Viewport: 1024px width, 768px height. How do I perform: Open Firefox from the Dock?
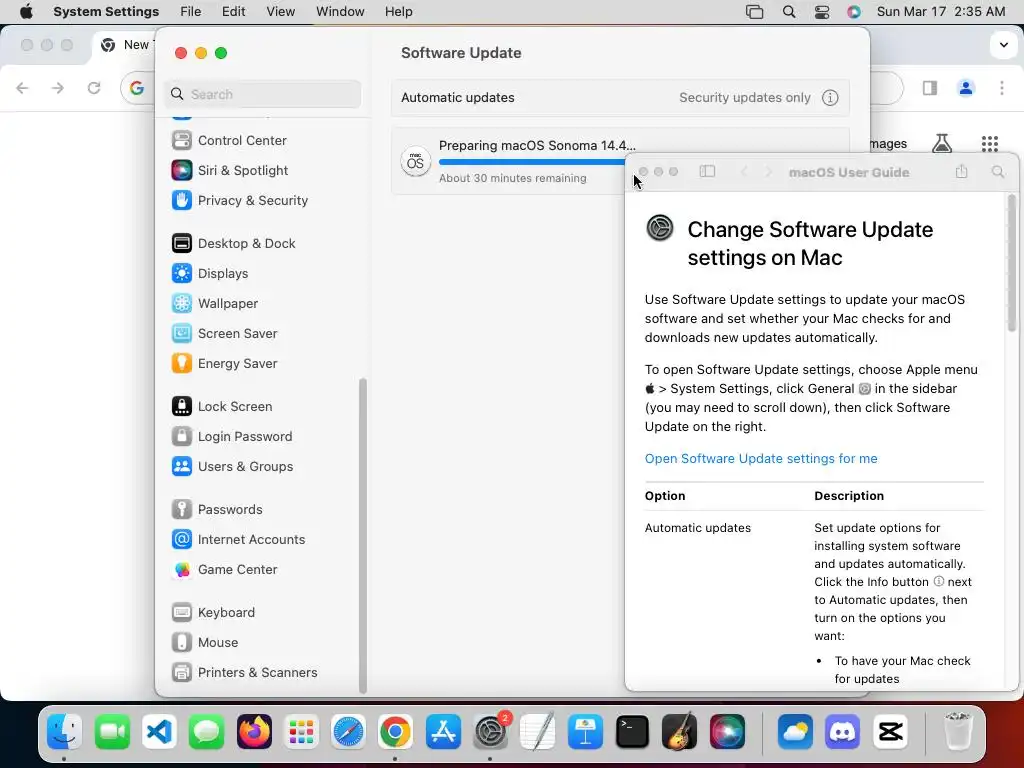point(254,732)
